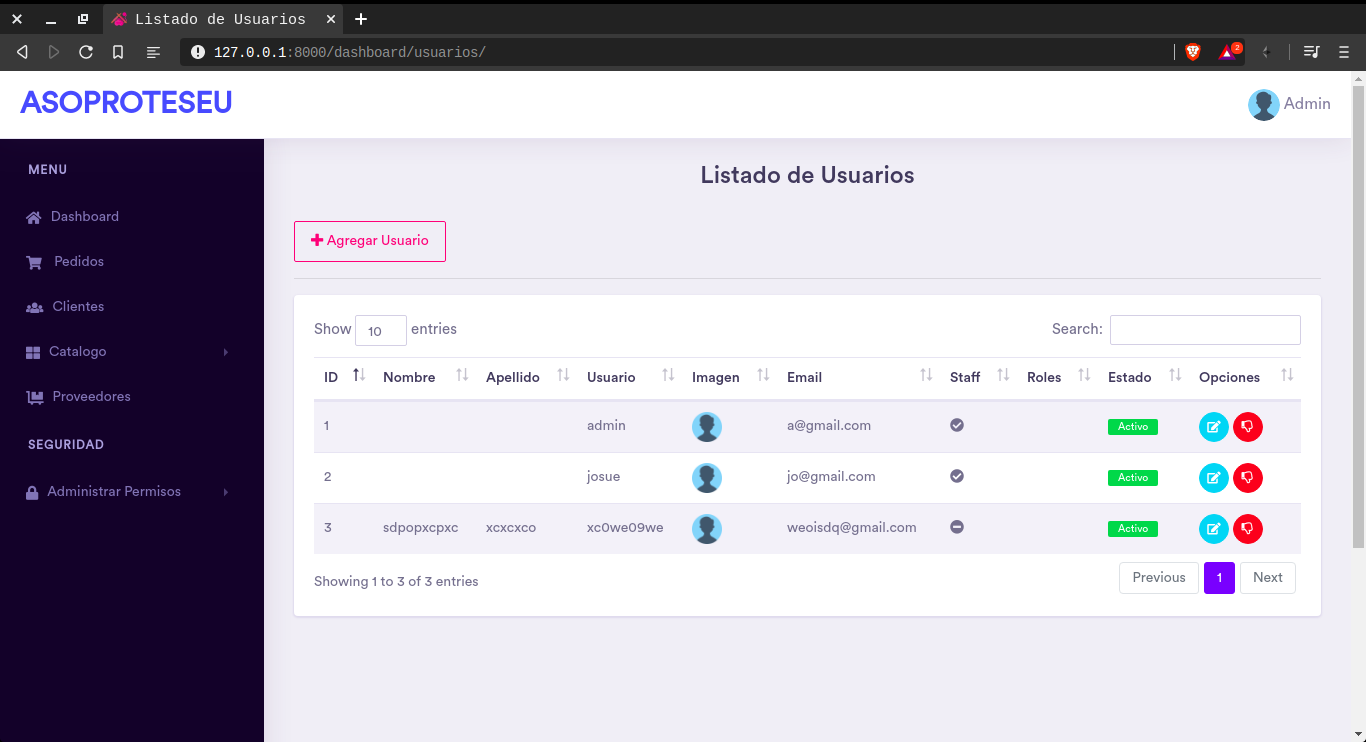Open a new browser tab

(361, 19)
